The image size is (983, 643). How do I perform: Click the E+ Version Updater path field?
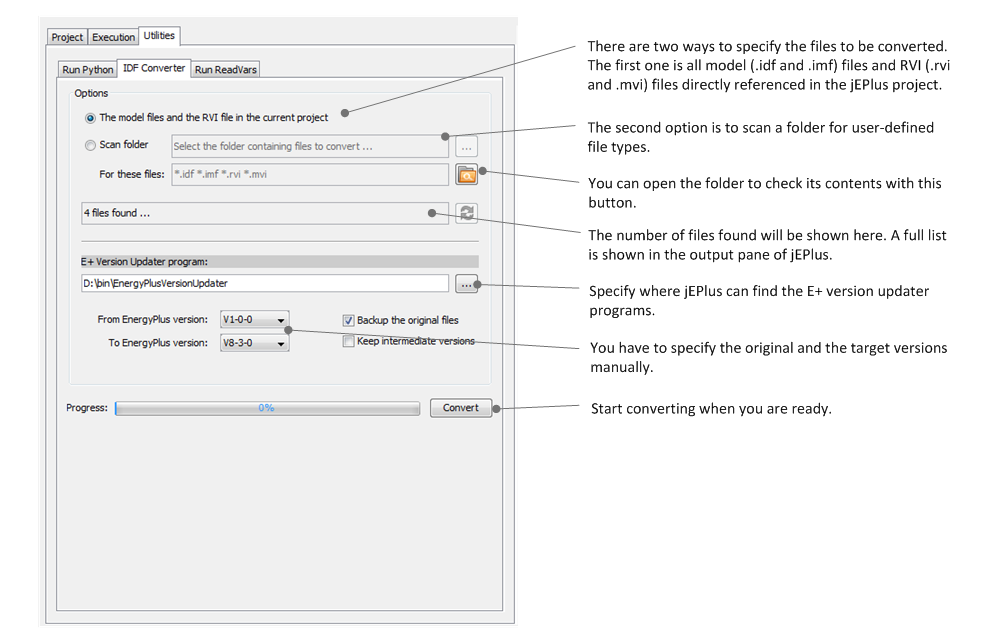pos(265,283)
